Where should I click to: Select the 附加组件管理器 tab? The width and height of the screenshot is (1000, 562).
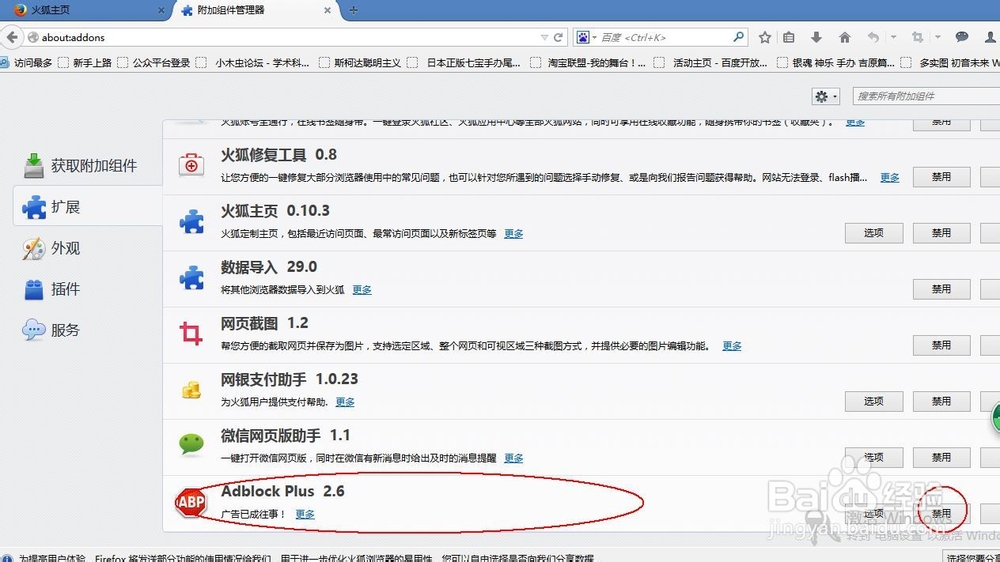(255, 10)
